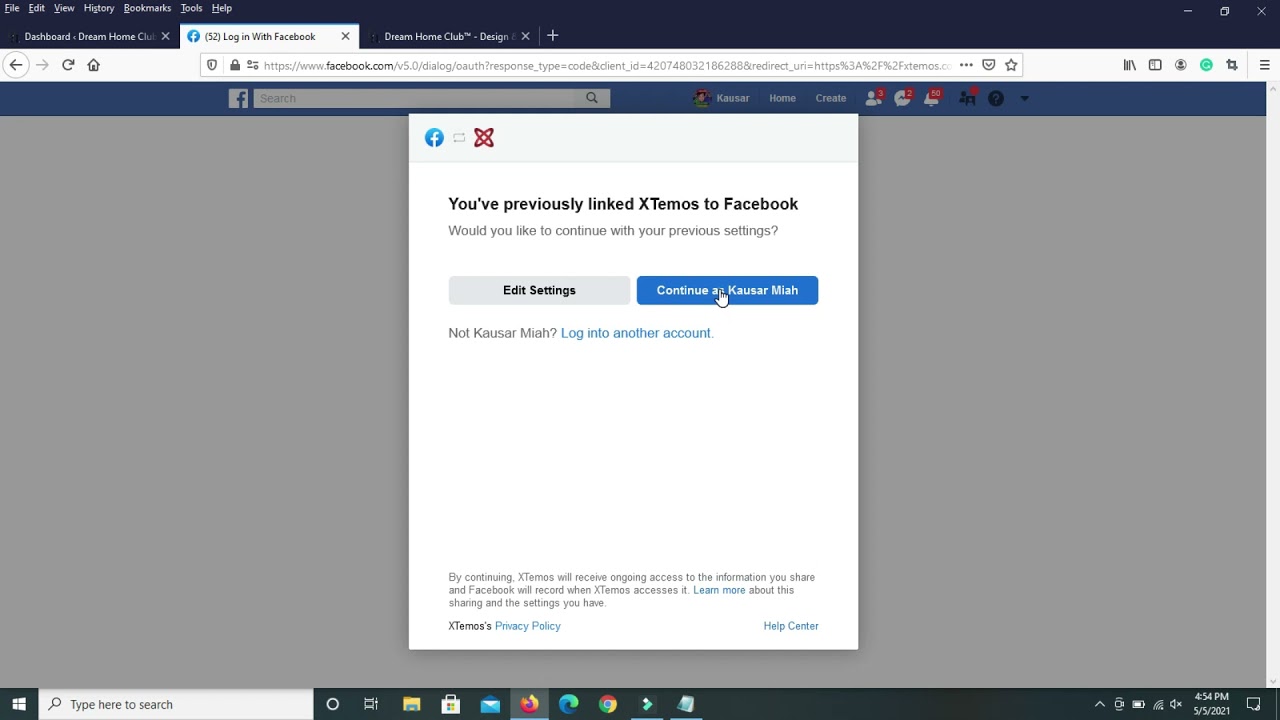The height and width of the screenshot is (720, 1280).
Task: Bookmark this page with star icon
Action: point(1011,65)
